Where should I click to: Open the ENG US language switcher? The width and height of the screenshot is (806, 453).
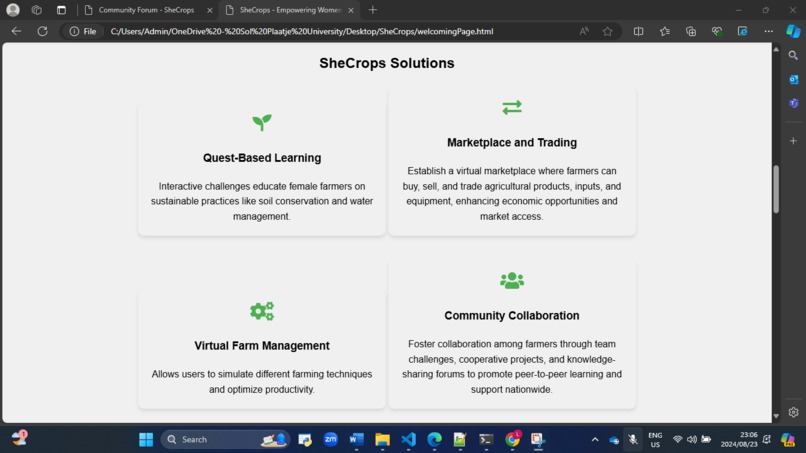pyautogui.click(x=655, y=440)
